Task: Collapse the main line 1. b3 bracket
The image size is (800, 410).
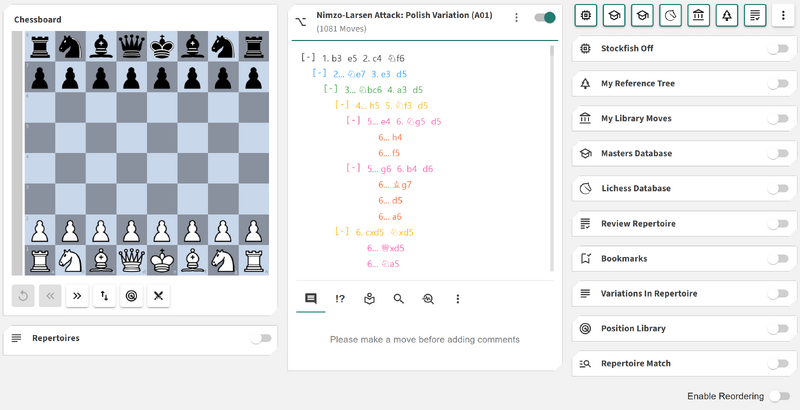Action: 308,58
